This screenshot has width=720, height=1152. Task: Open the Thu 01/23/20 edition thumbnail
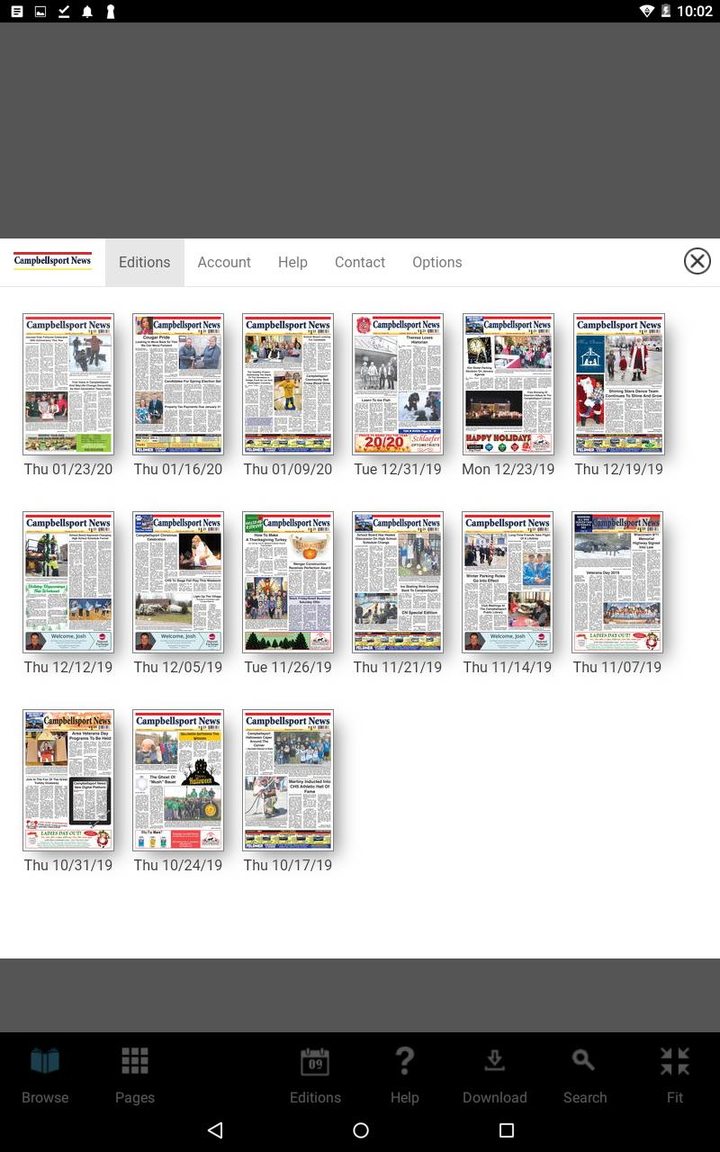click(x=68, y=384)
